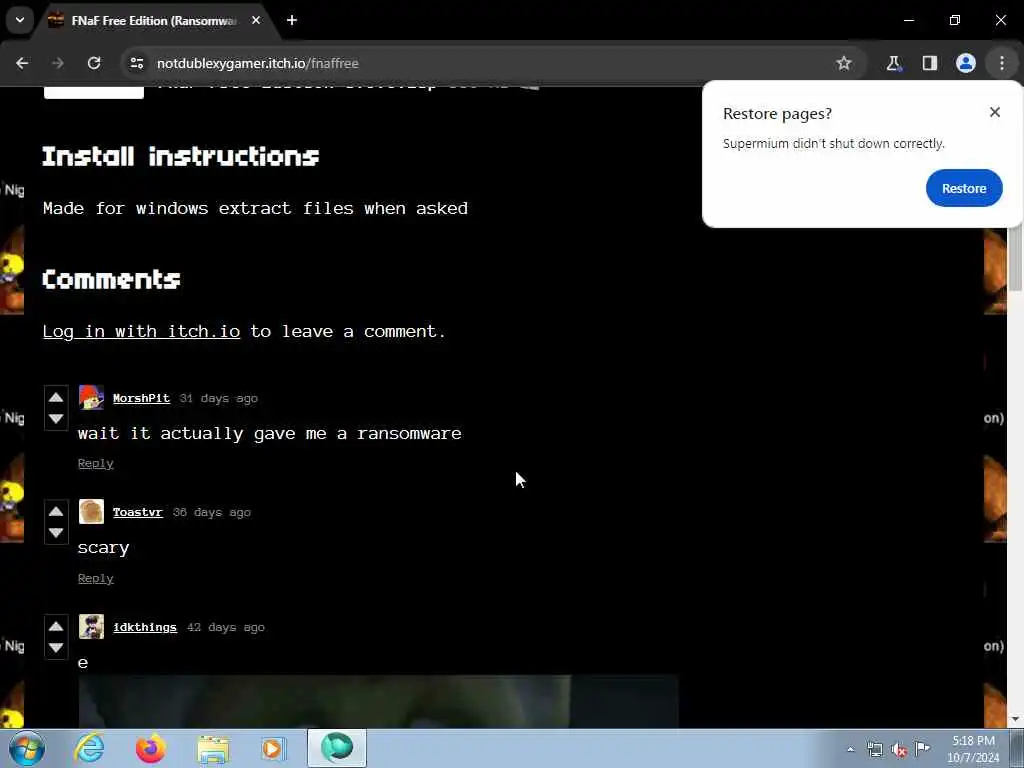Viewport: 1024px width, 768px height.
Task: Upvote Toastvr's comment
Action: point(56,511)
